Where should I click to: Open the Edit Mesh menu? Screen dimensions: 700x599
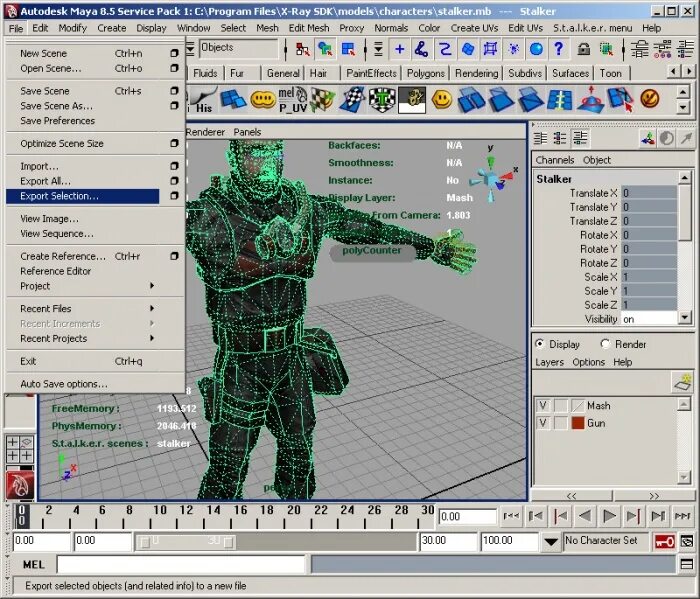pyautogui.click(x=309, y=28)
